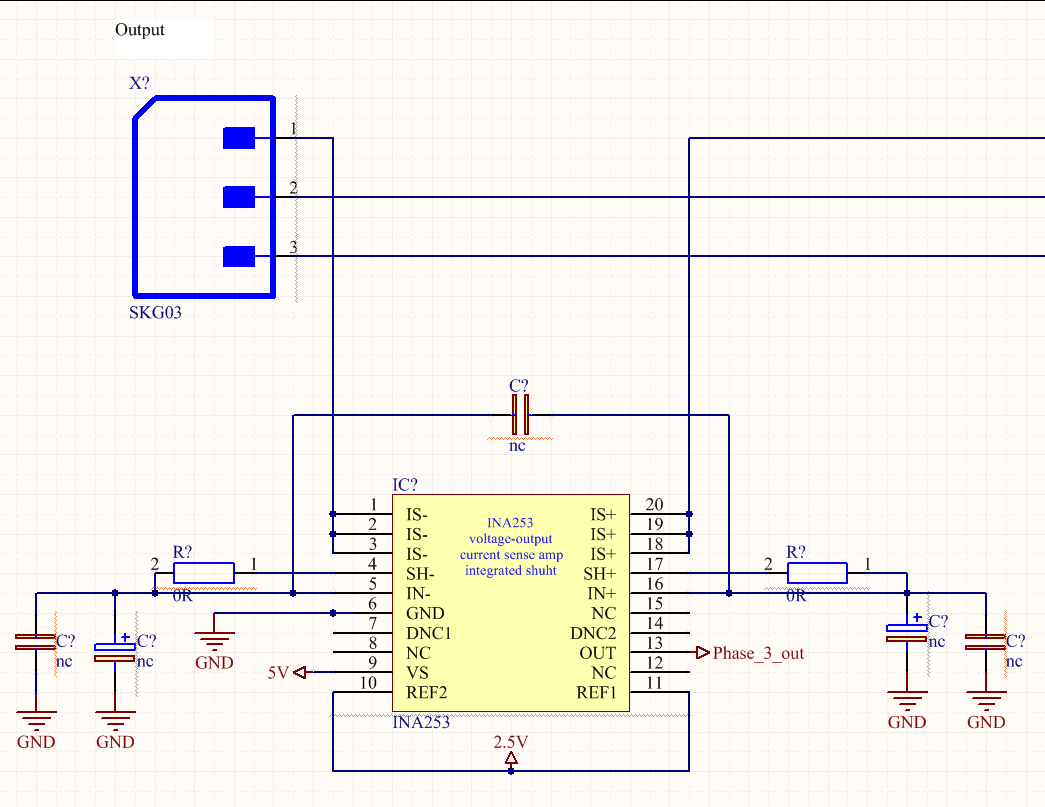Click the NC name at pin 12

[604, 672]
